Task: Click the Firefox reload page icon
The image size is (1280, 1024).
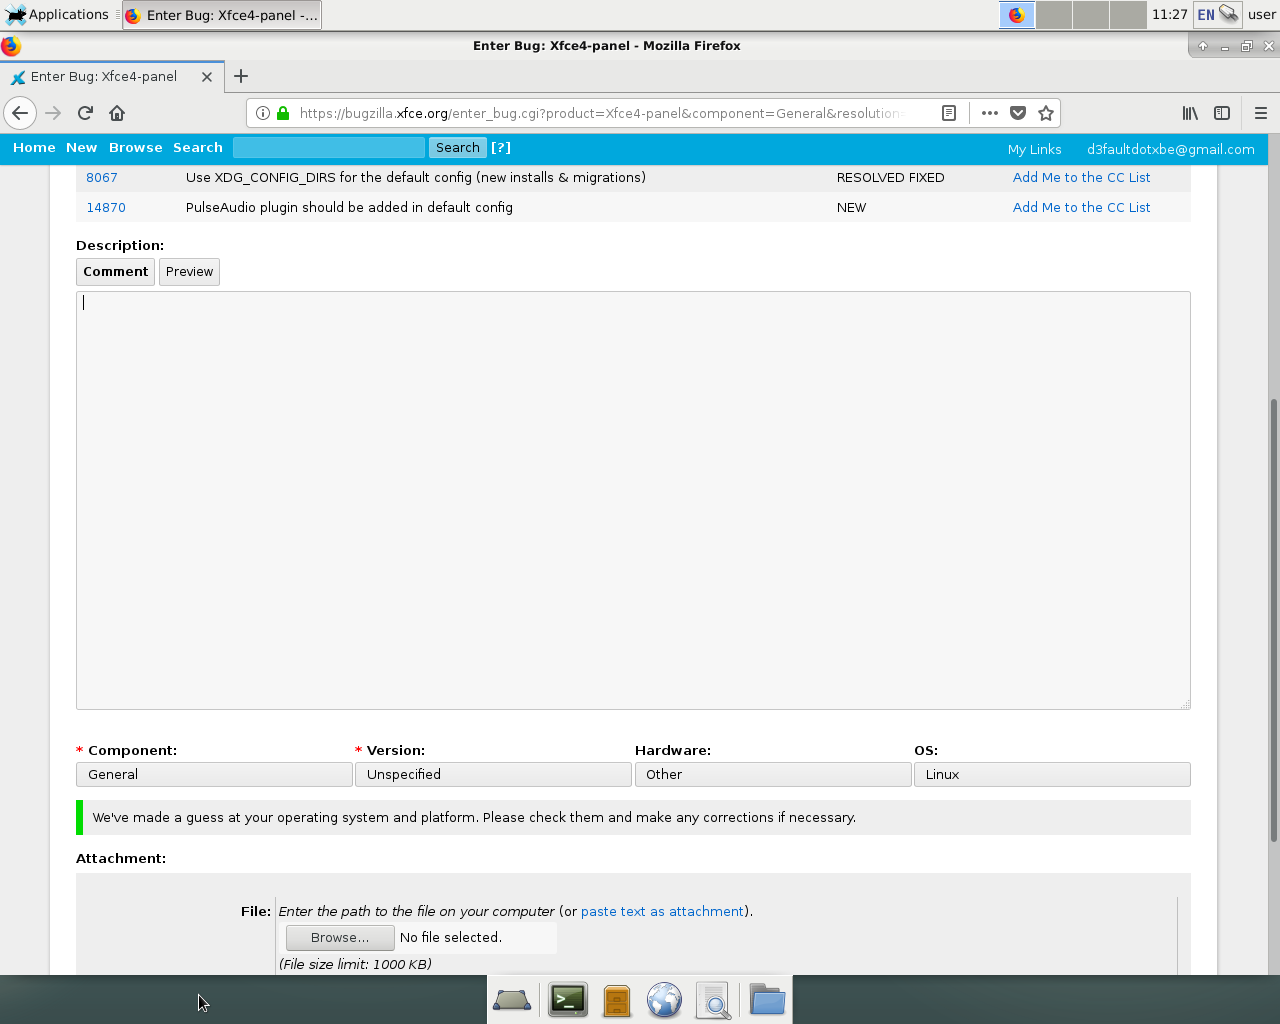Action: point(85,113)
